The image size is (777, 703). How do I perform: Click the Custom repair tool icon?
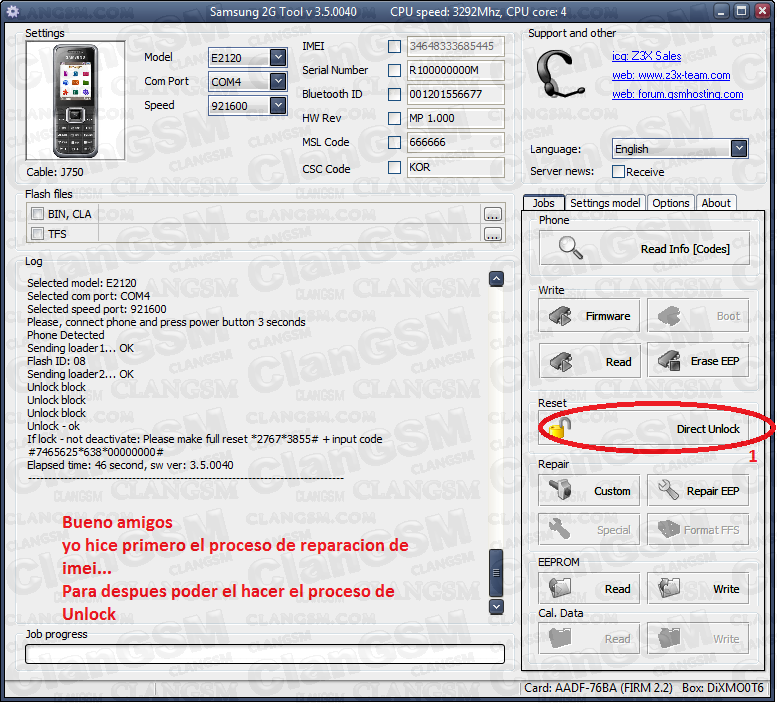click(560, 489)
